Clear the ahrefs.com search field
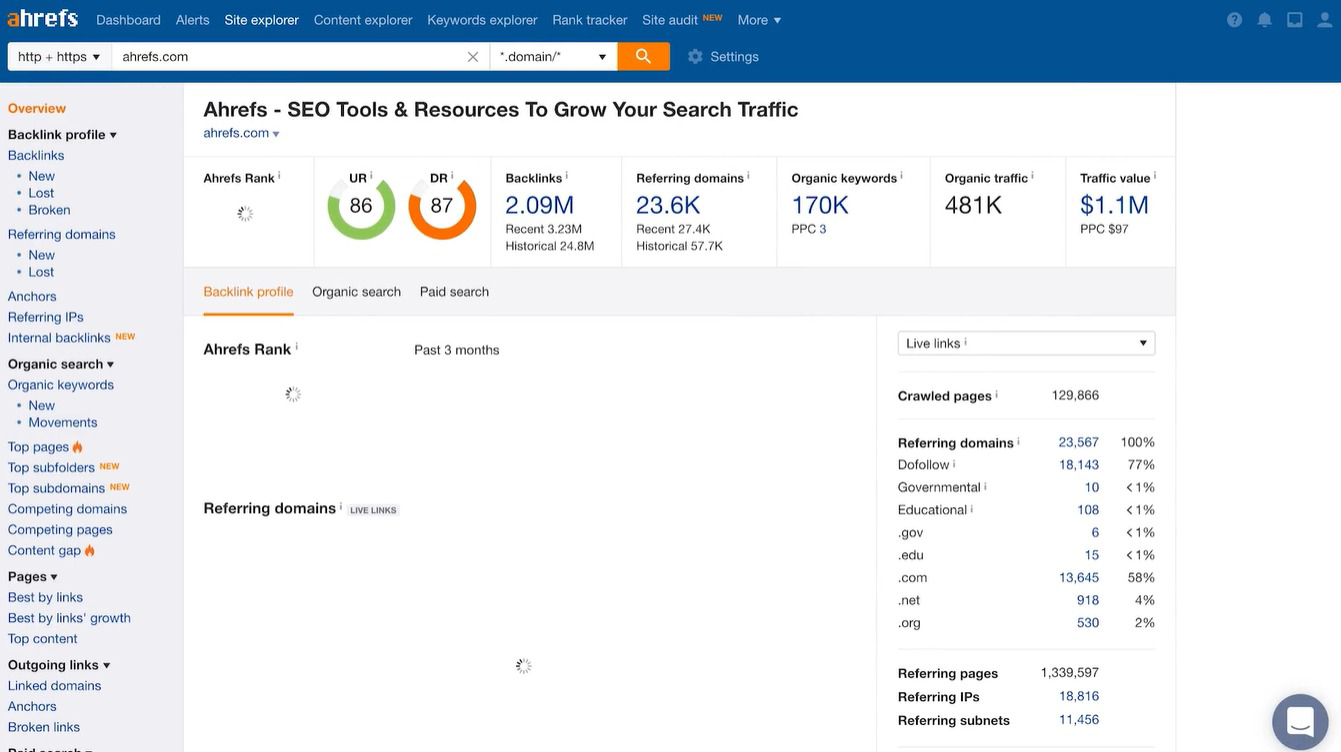Image resolution: width=1341 pixels, height=752 pixels. [x=473, y=57]
